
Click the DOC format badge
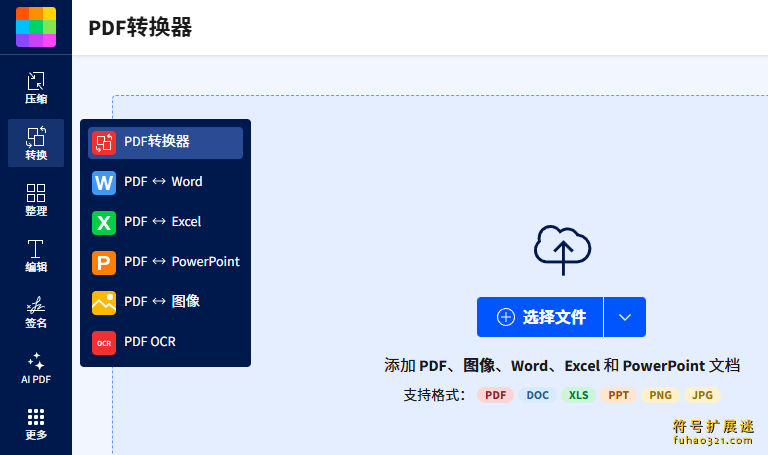pos(537,395)
